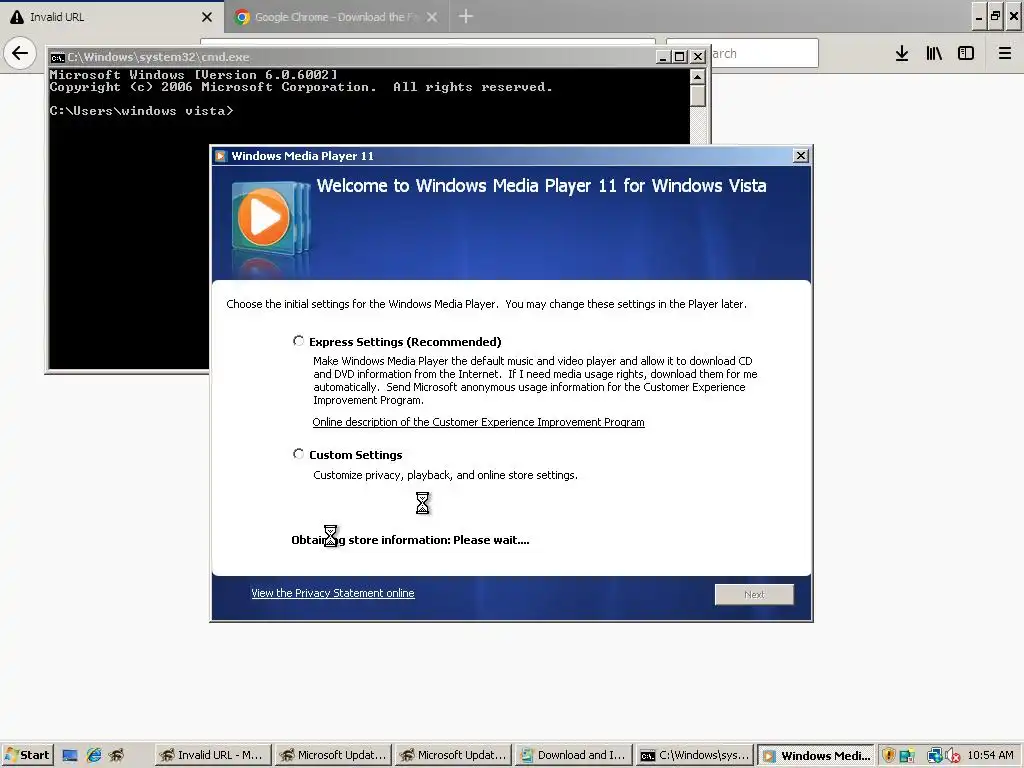Toggle the browser sidebar icon
The image size is (1024, 768).
pos(966,54)
